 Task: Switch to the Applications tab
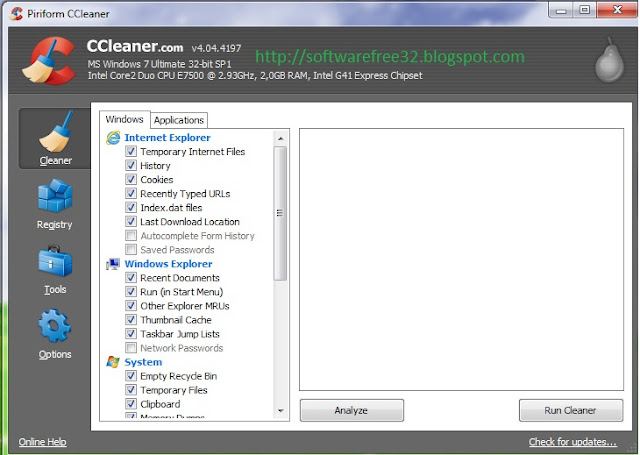click(x=179, y=120)
